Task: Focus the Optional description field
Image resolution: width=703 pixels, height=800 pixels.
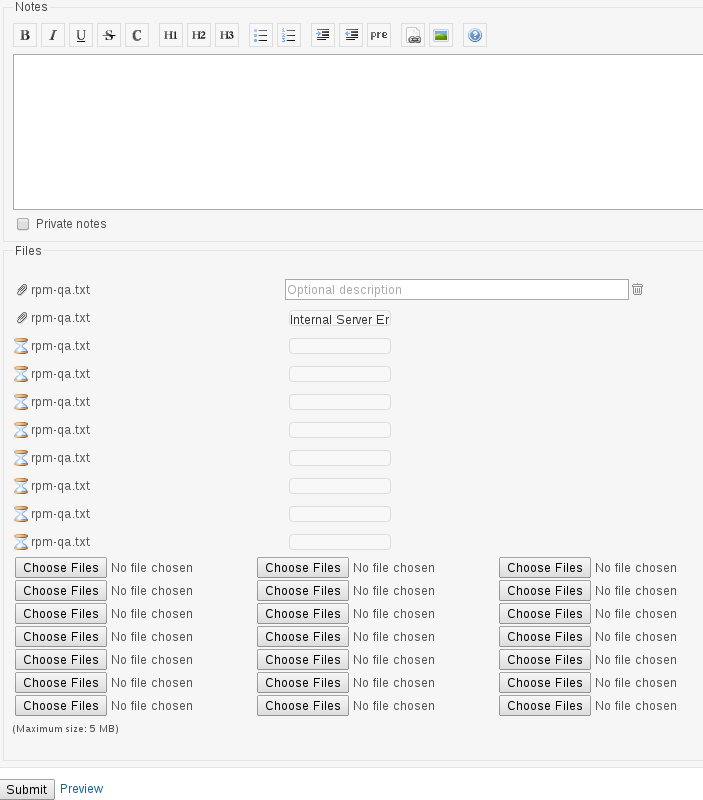Action: (x=456, y=290)
